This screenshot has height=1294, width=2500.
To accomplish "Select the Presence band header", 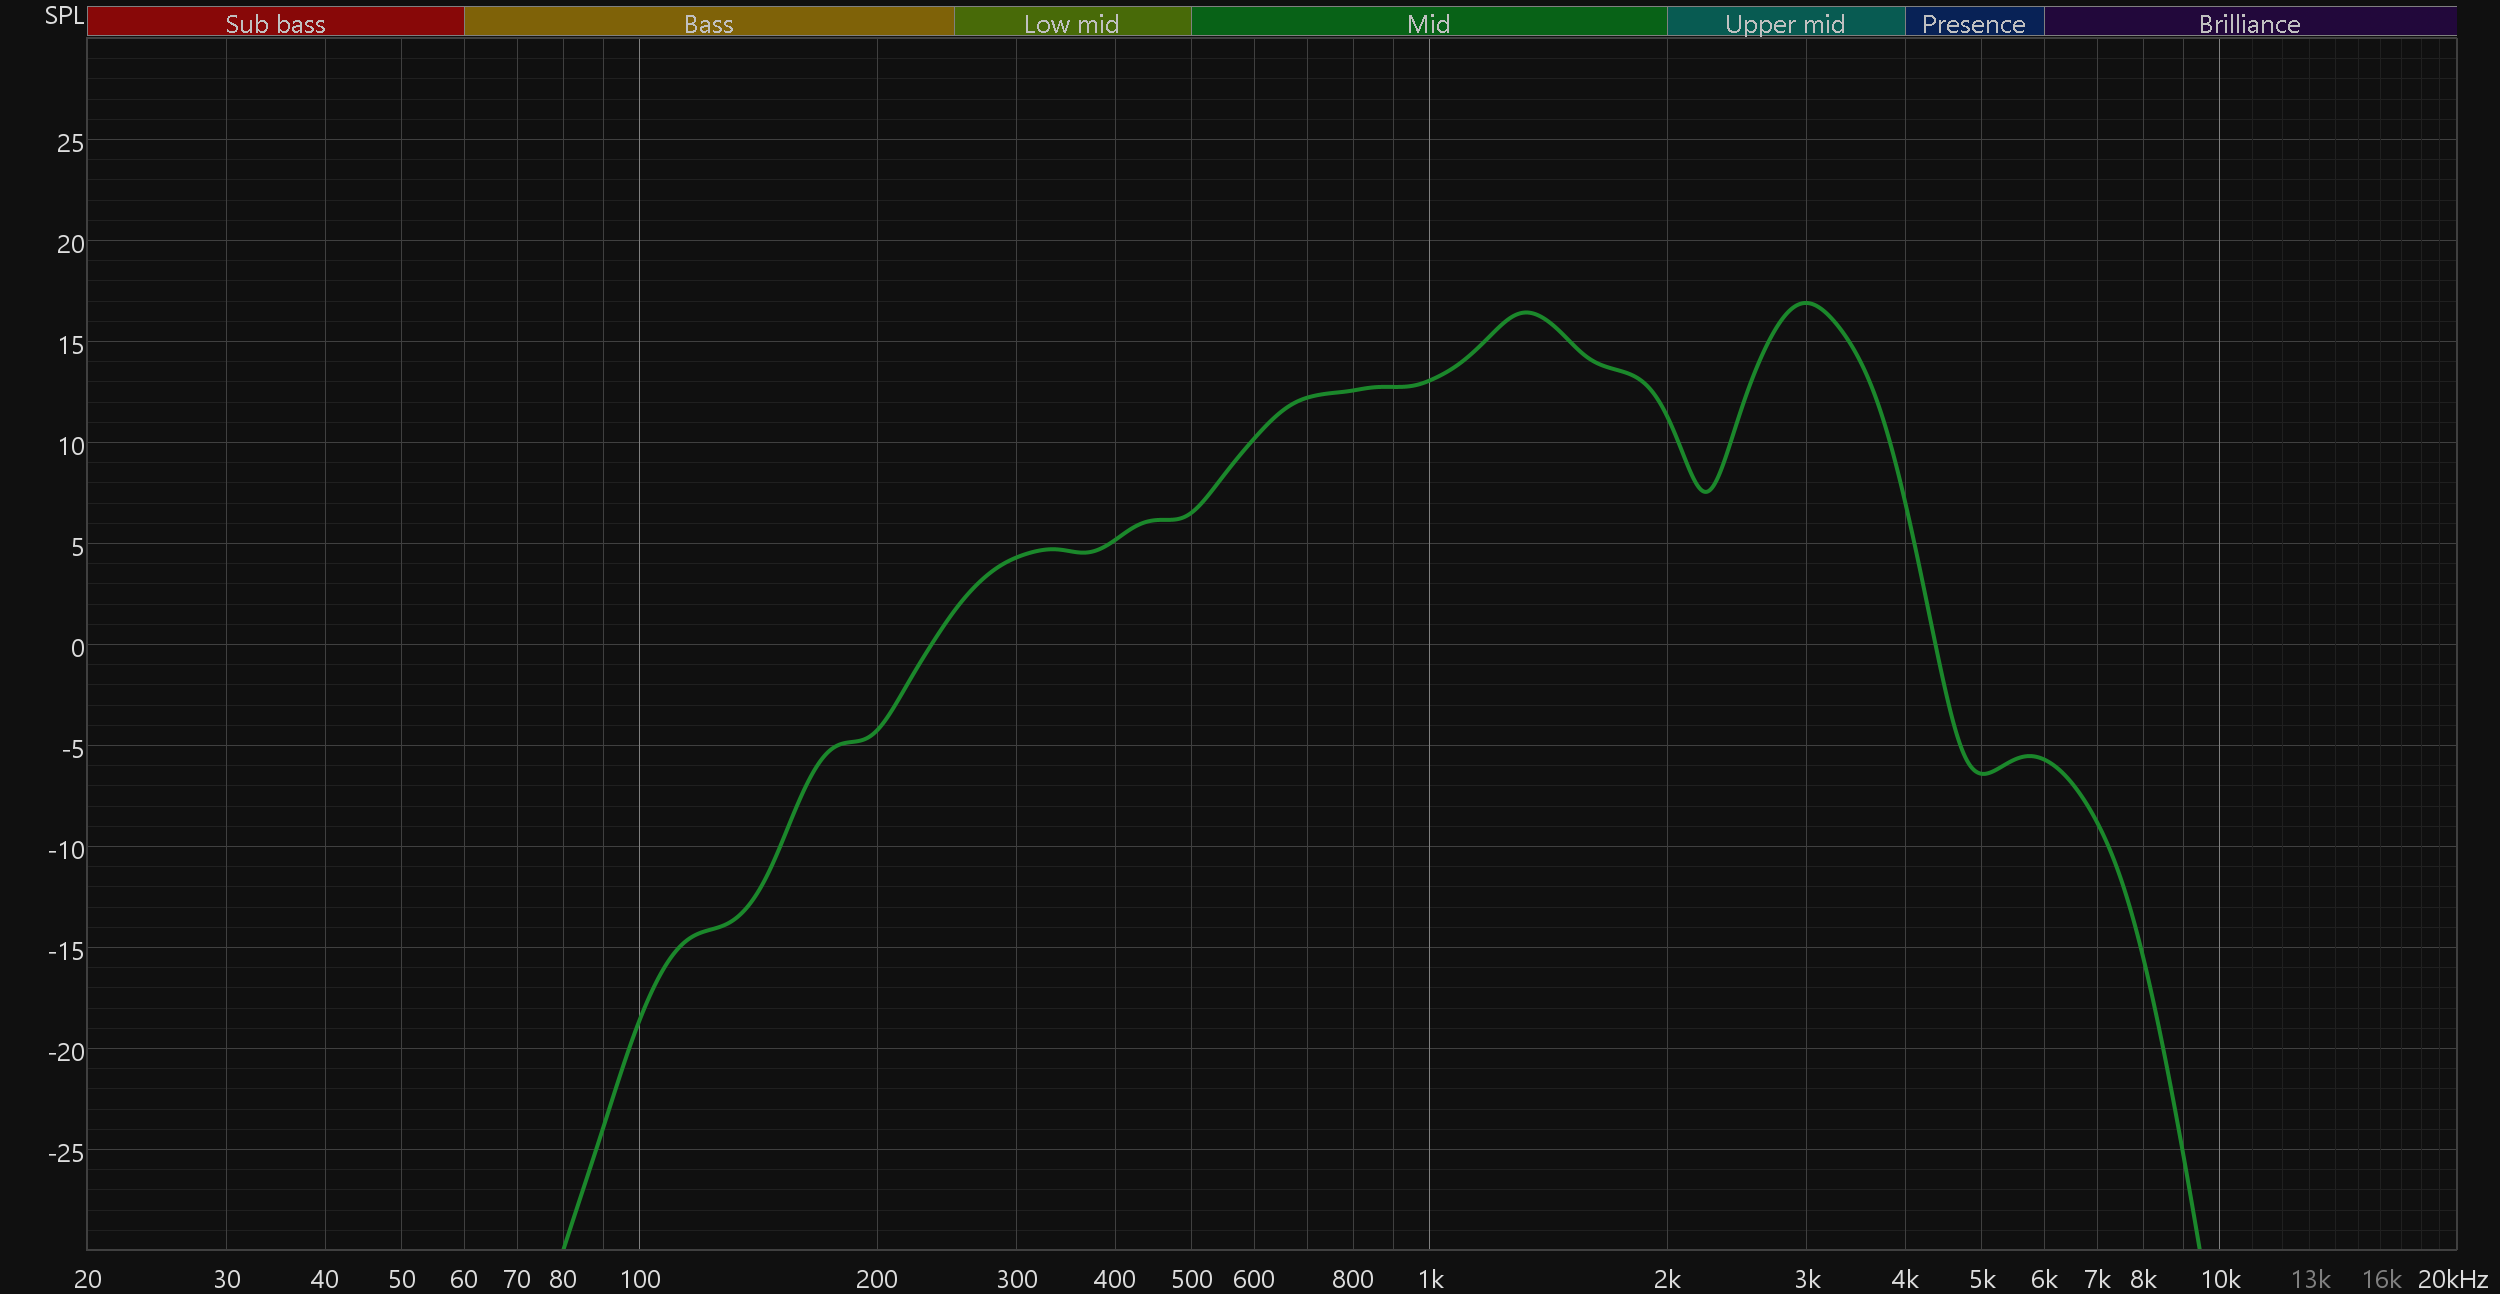I will click(1974, 22).
